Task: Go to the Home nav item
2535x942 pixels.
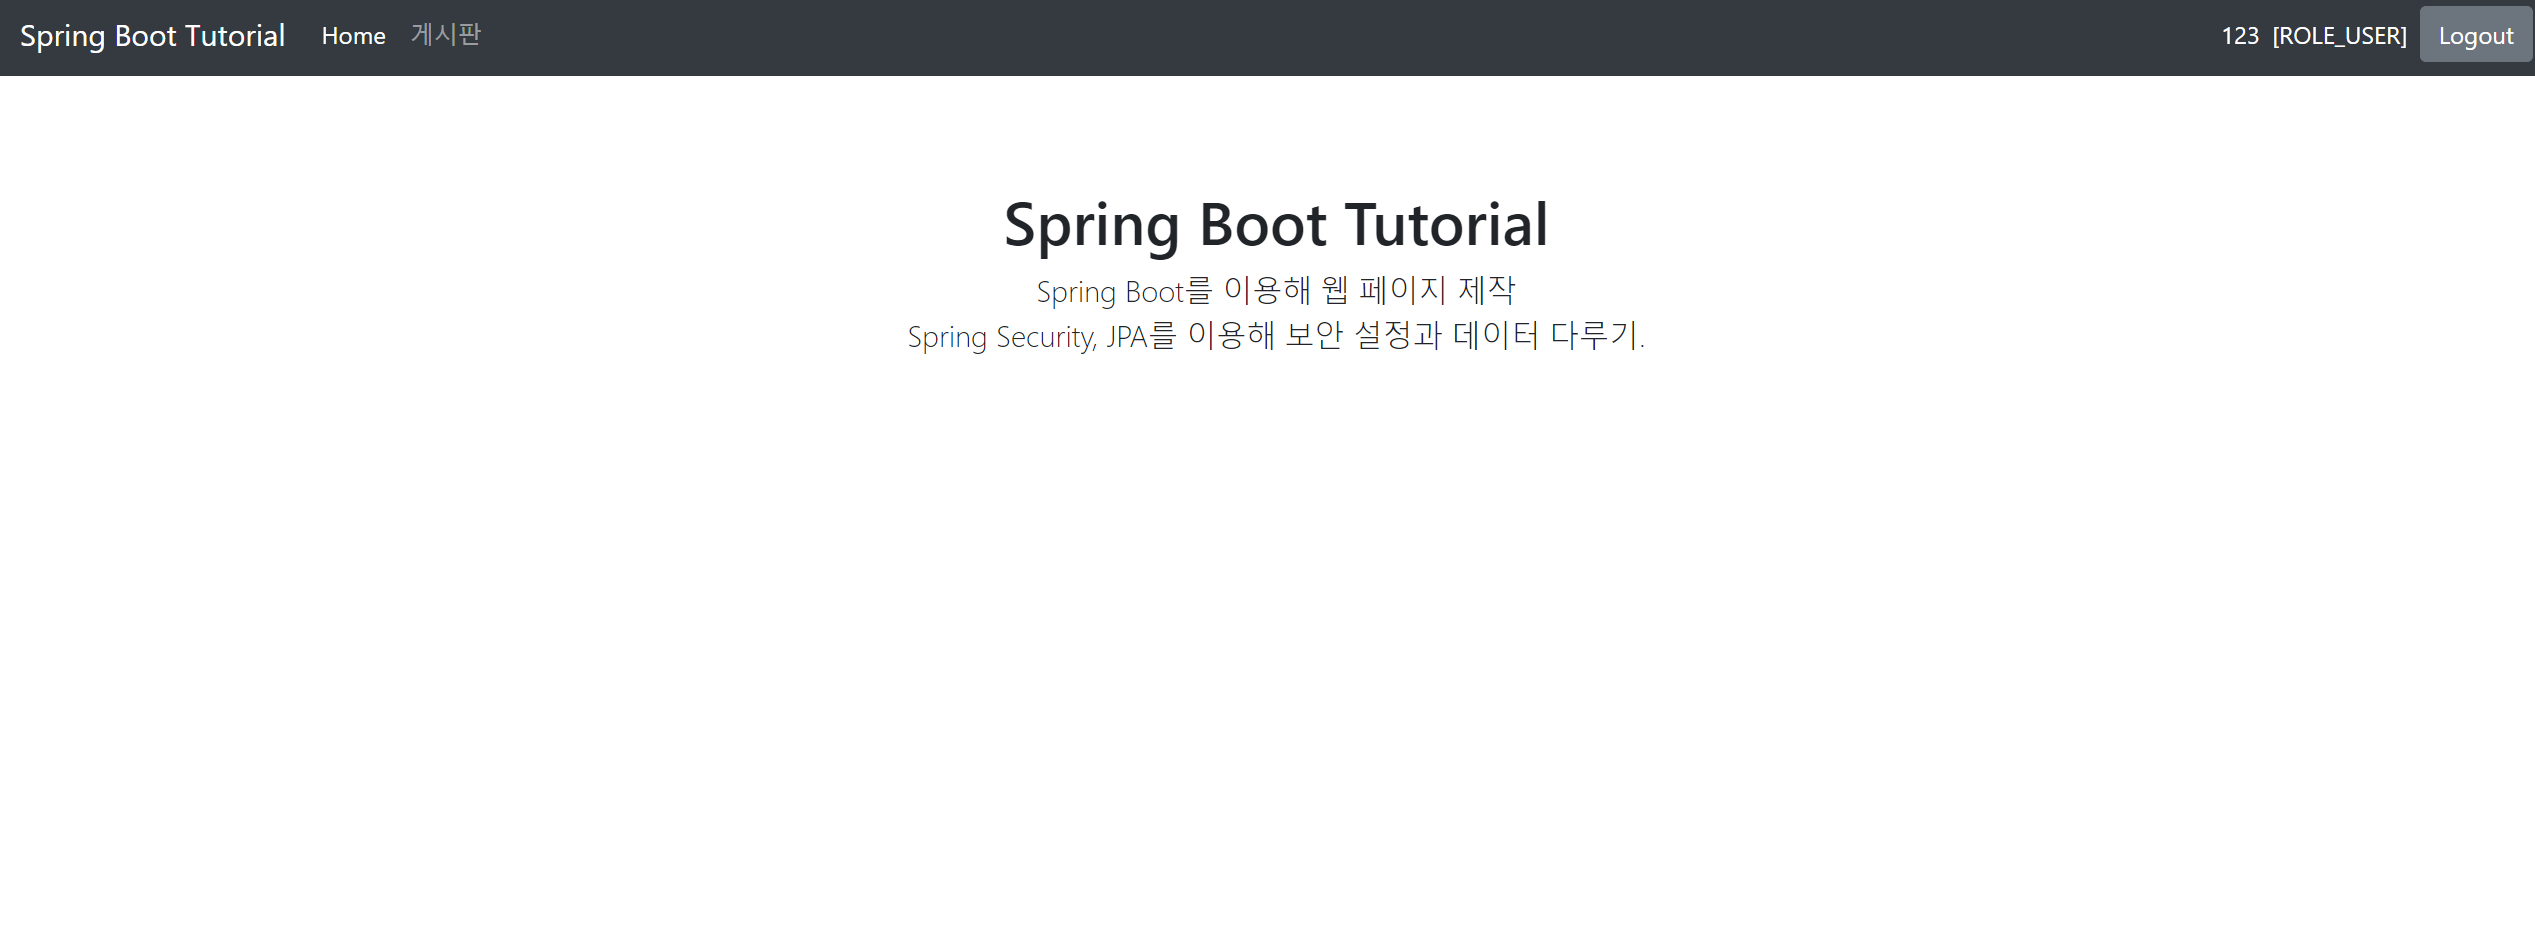Action: [353, 36]
